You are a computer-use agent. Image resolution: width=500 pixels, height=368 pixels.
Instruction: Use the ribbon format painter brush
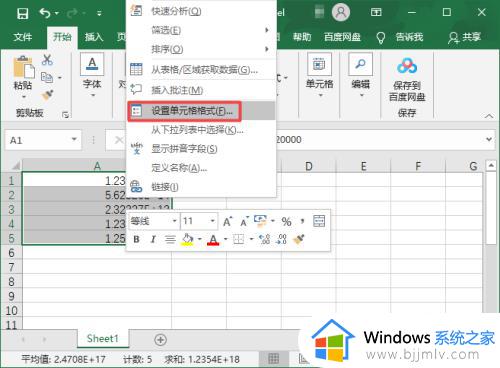[x=47, y=95]
